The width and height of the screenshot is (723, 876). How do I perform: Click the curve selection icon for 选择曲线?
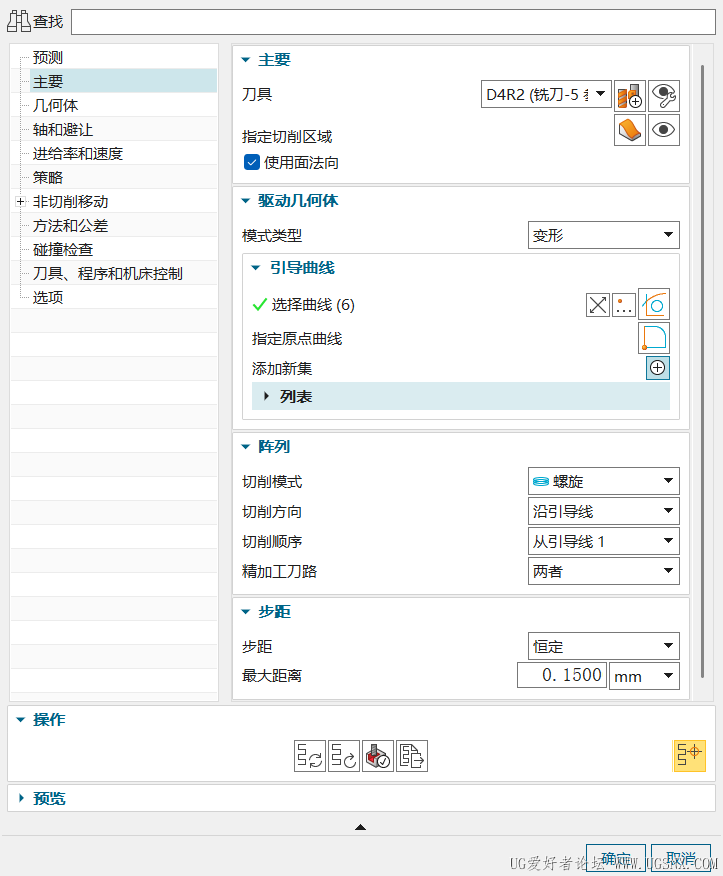(653, 304)
